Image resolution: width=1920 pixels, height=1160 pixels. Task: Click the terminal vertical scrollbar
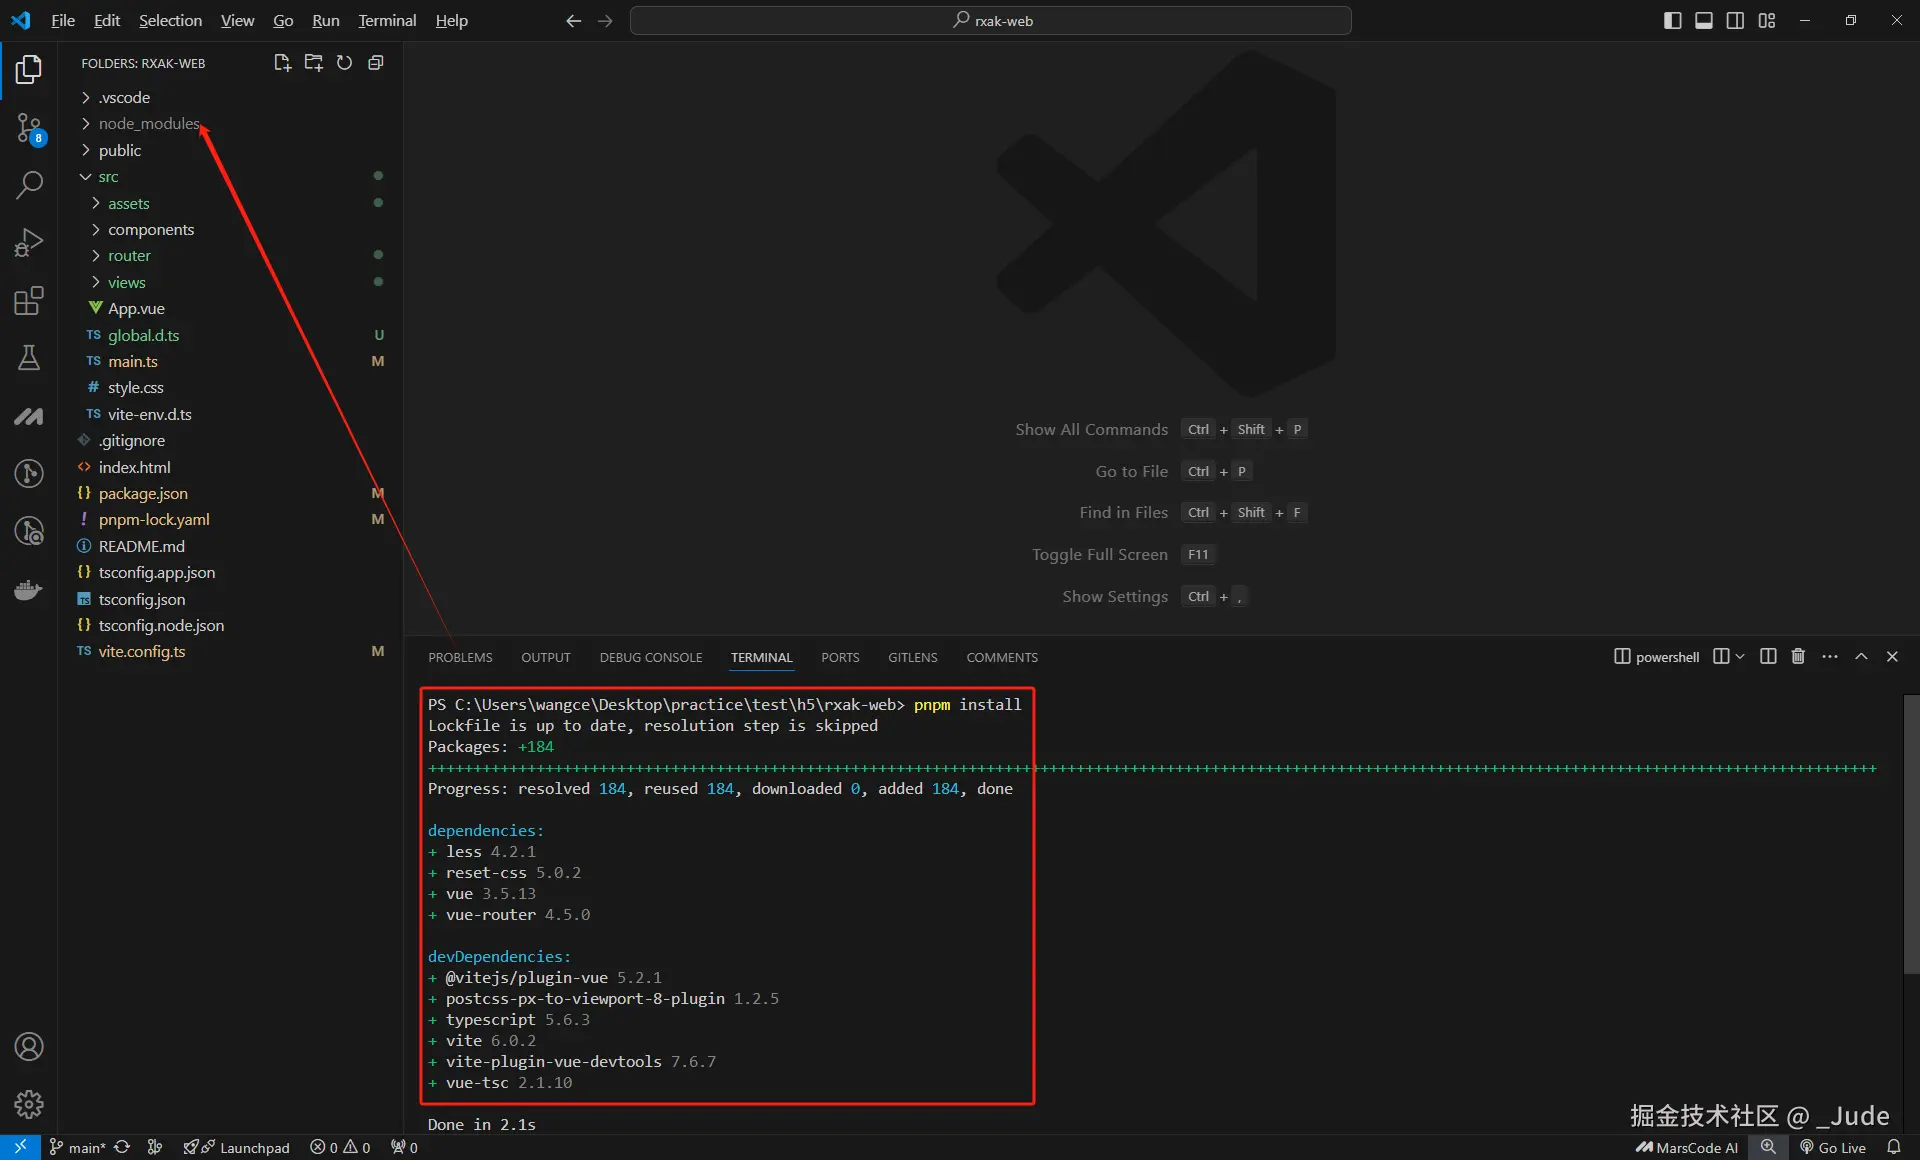1911,833
